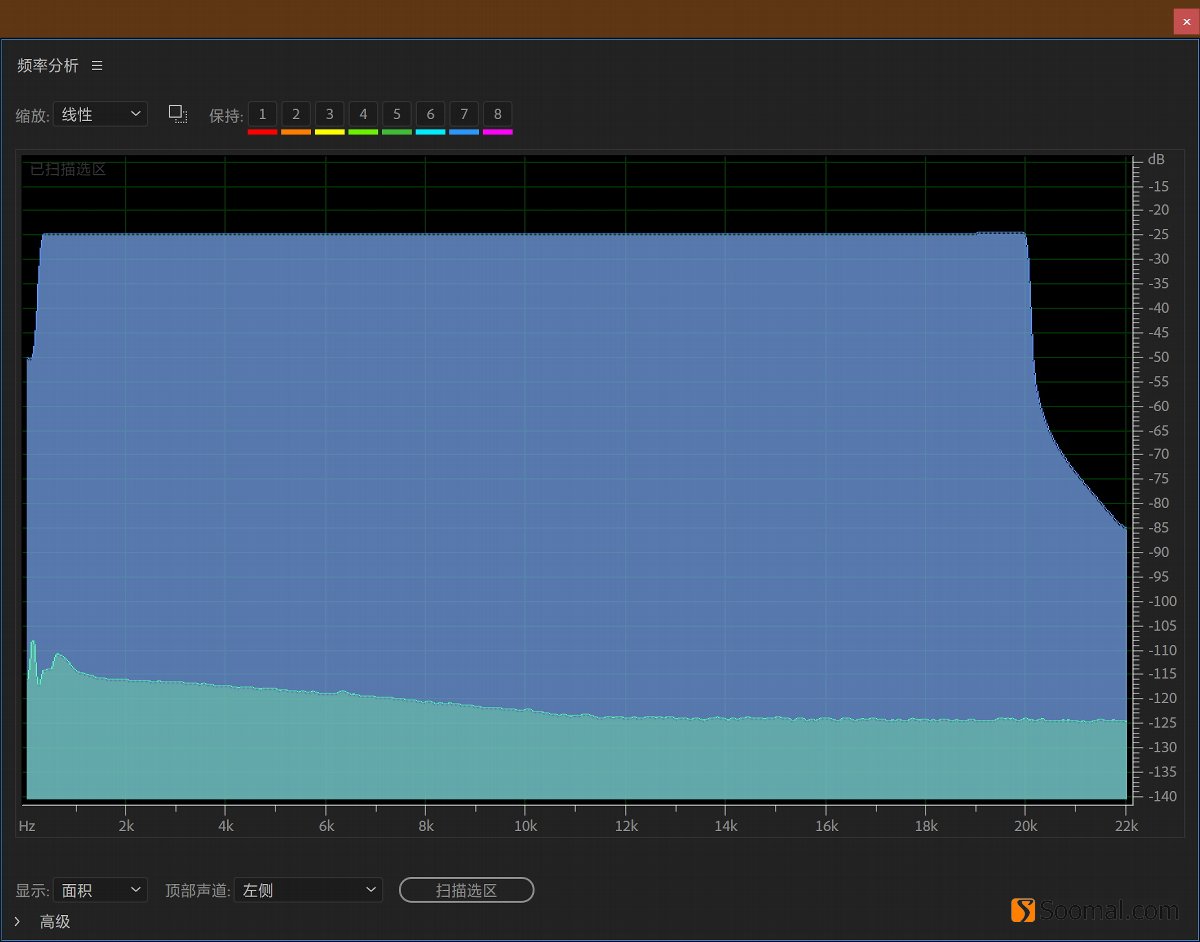Click hold snapshot button 7
Image resolution: width=1200 pixels, height=942 pixels.
pyautogui.click(x=464, y=114)
